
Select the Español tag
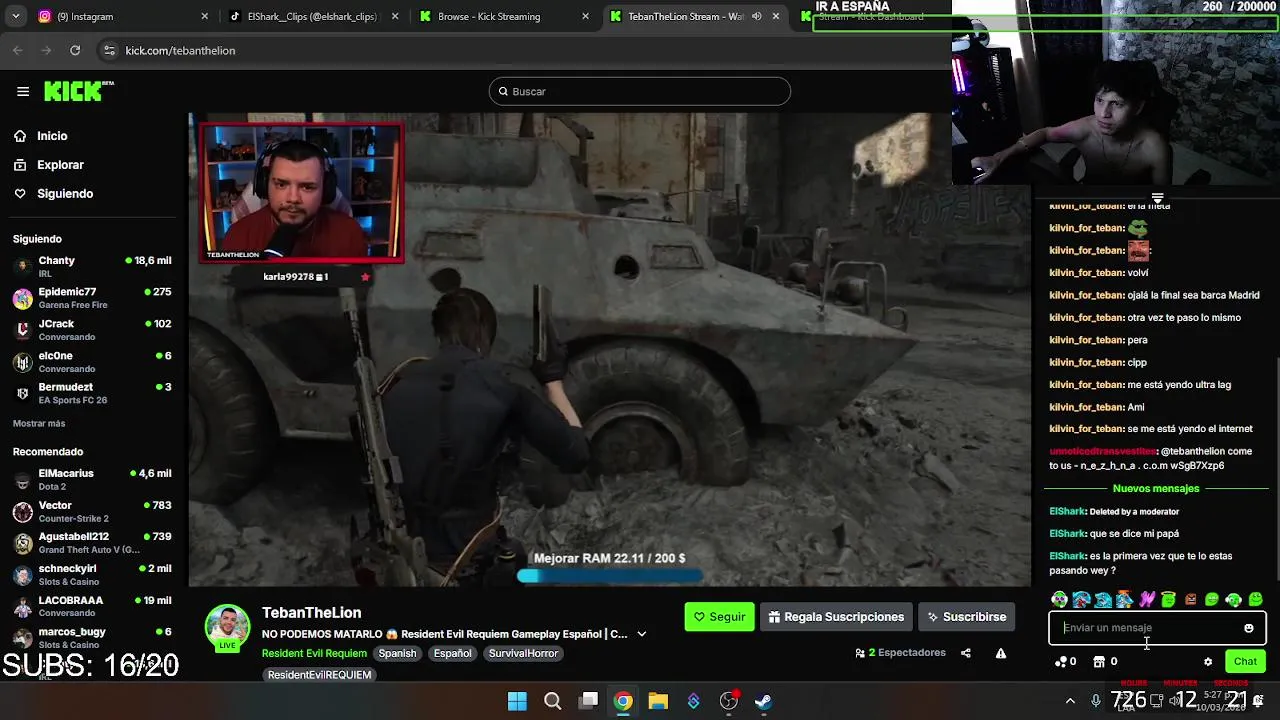pyautogui.click(x=452, y=653)
